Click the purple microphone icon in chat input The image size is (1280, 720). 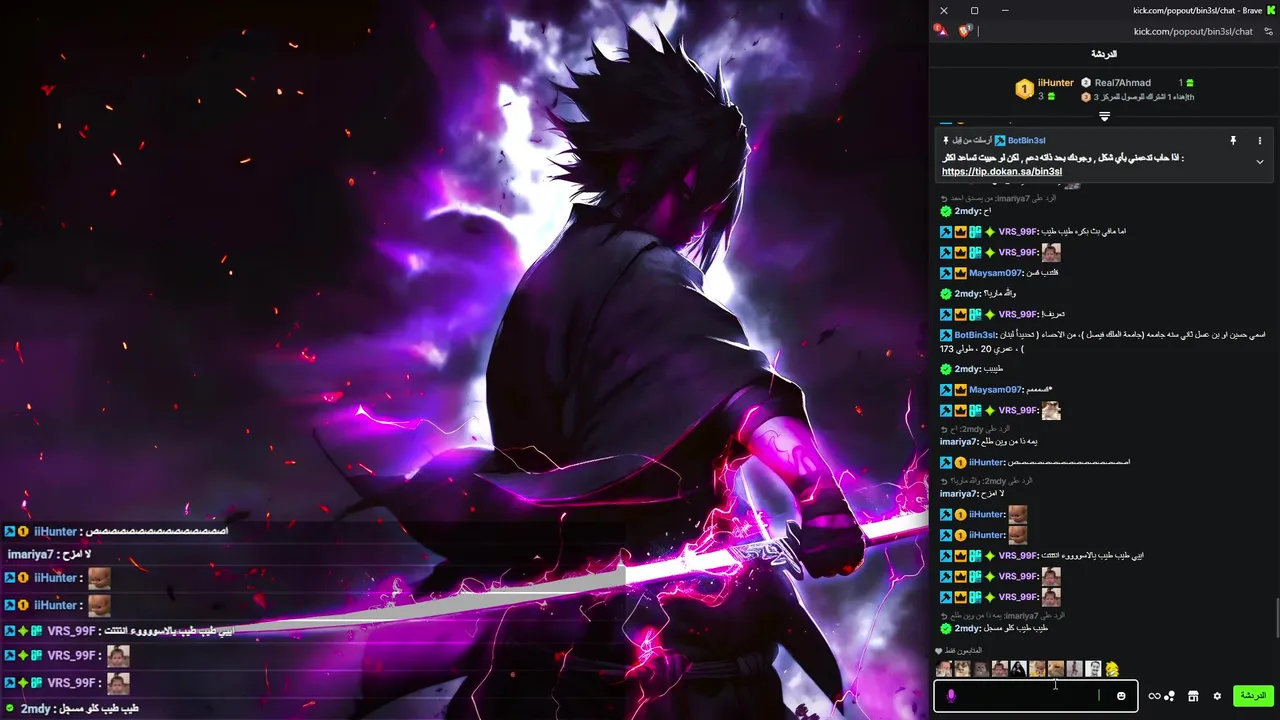951,696
